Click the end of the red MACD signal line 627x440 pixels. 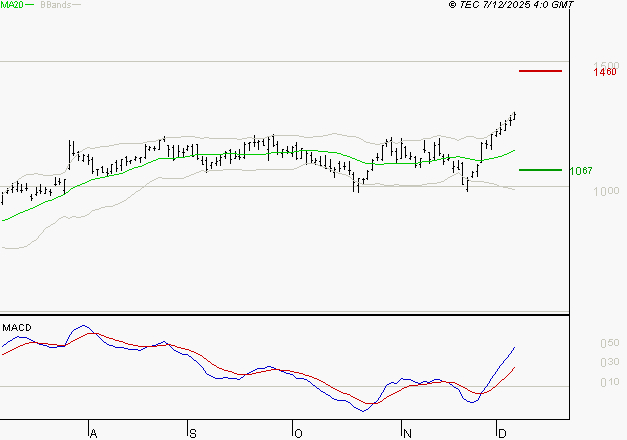pos(514,367)
